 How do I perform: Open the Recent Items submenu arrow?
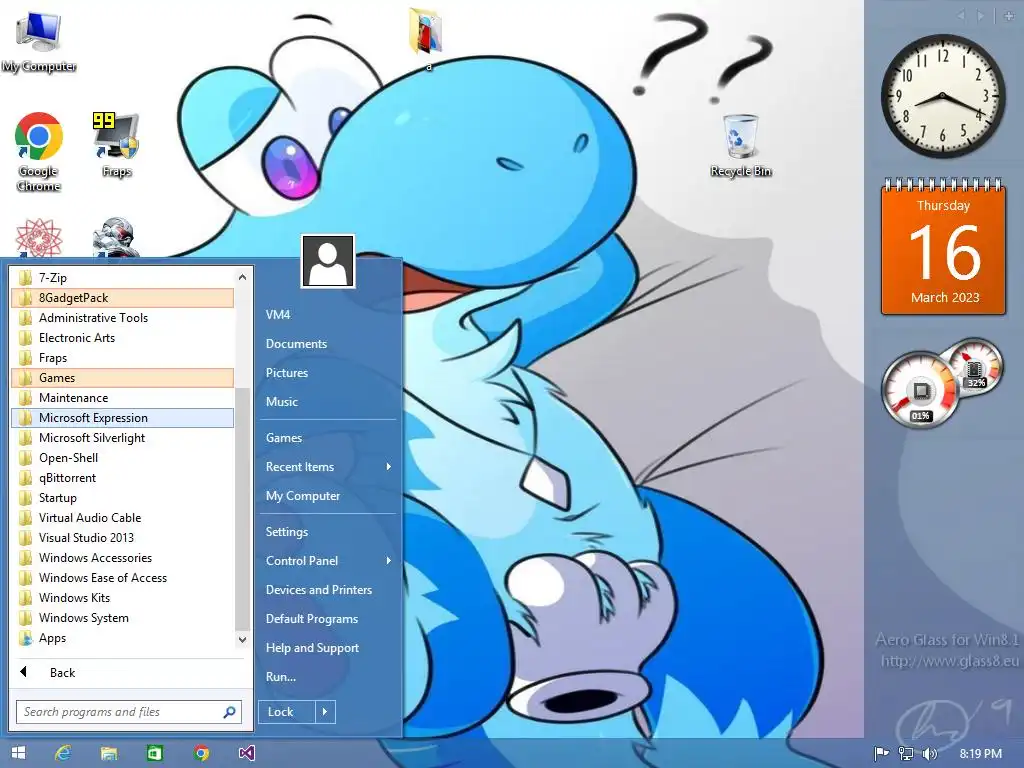389,466
